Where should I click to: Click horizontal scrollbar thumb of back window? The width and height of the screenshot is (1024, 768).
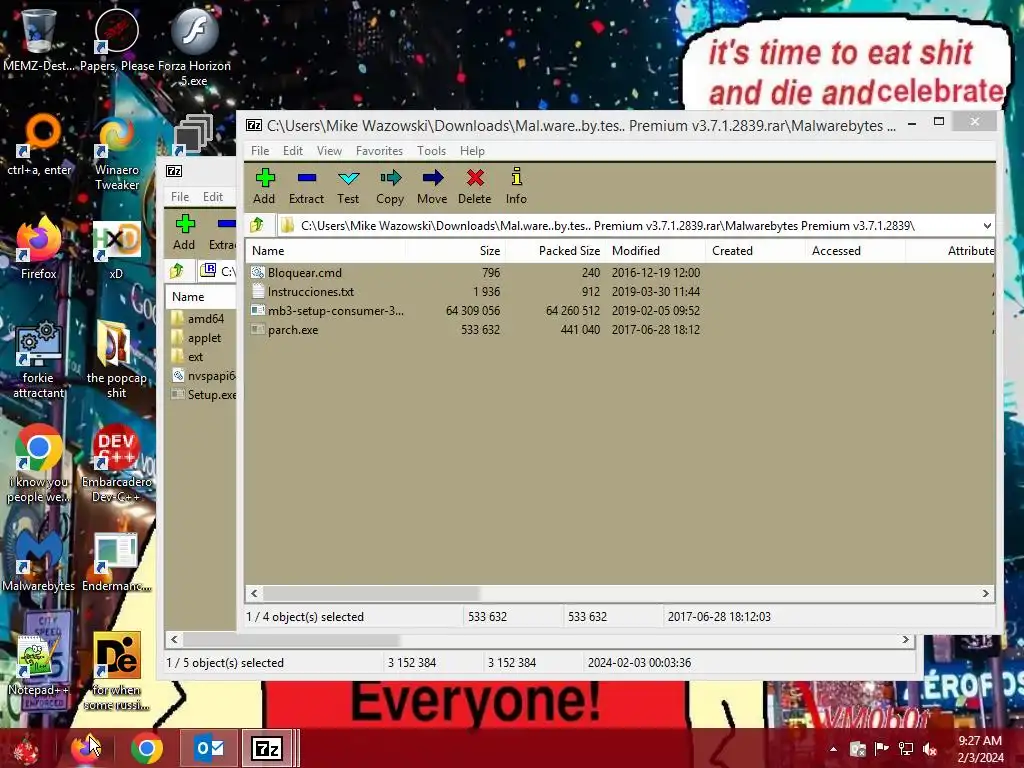coord(290,639)
